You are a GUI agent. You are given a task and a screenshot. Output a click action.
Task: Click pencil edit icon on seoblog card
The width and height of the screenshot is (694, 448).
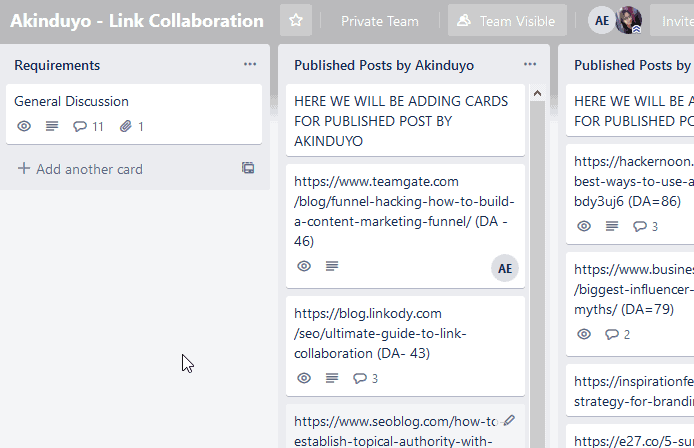coord(509,420)
